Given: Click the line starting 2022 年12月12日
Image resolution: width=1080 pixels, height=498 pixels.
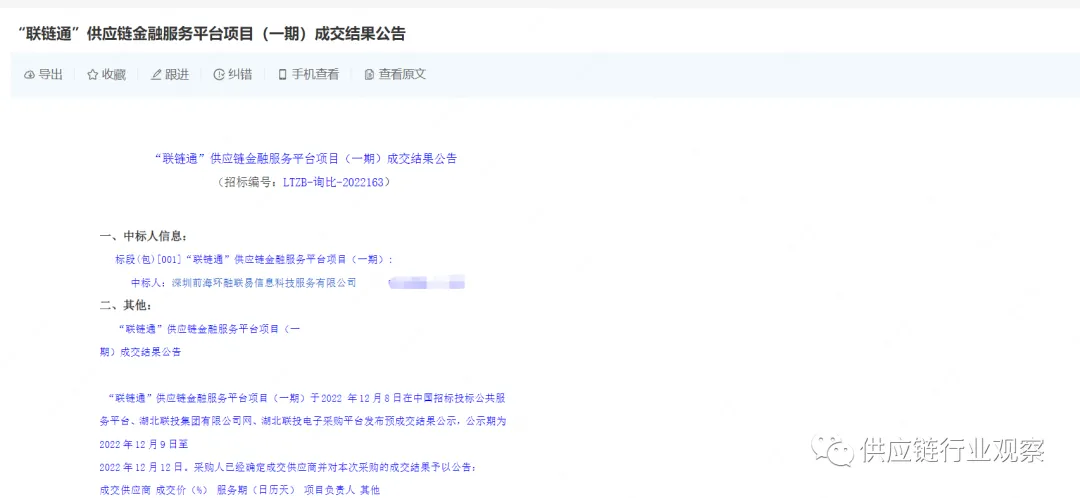Looking at the screenshot, I should click(x=287, y=467).
